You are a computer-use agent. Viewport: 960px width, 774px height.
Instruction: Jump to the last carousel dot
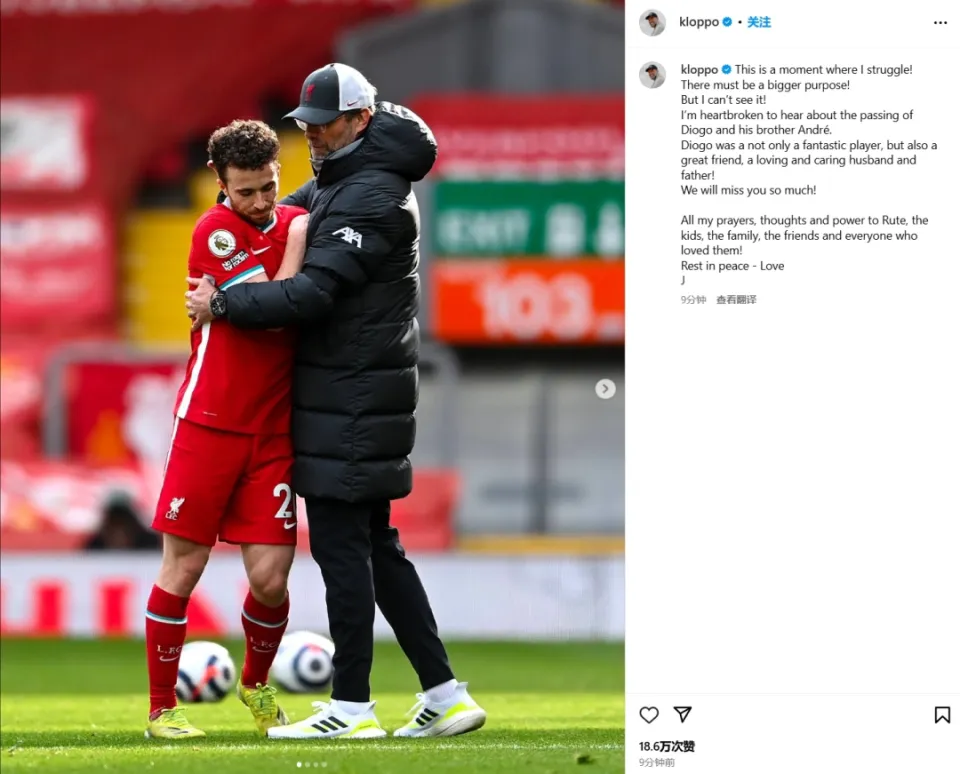[324, 764]
